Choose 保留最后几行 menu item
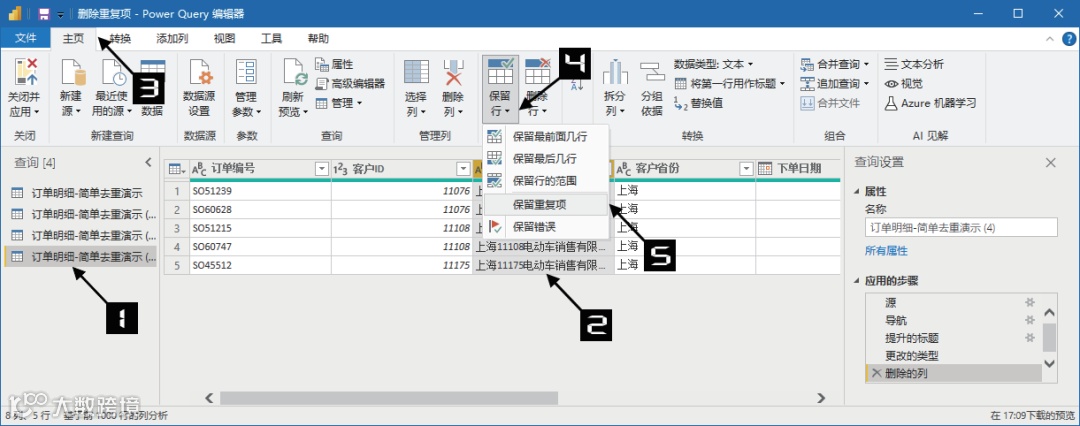The height and width of the screenshot is (426, 1080). pos(547,159)
